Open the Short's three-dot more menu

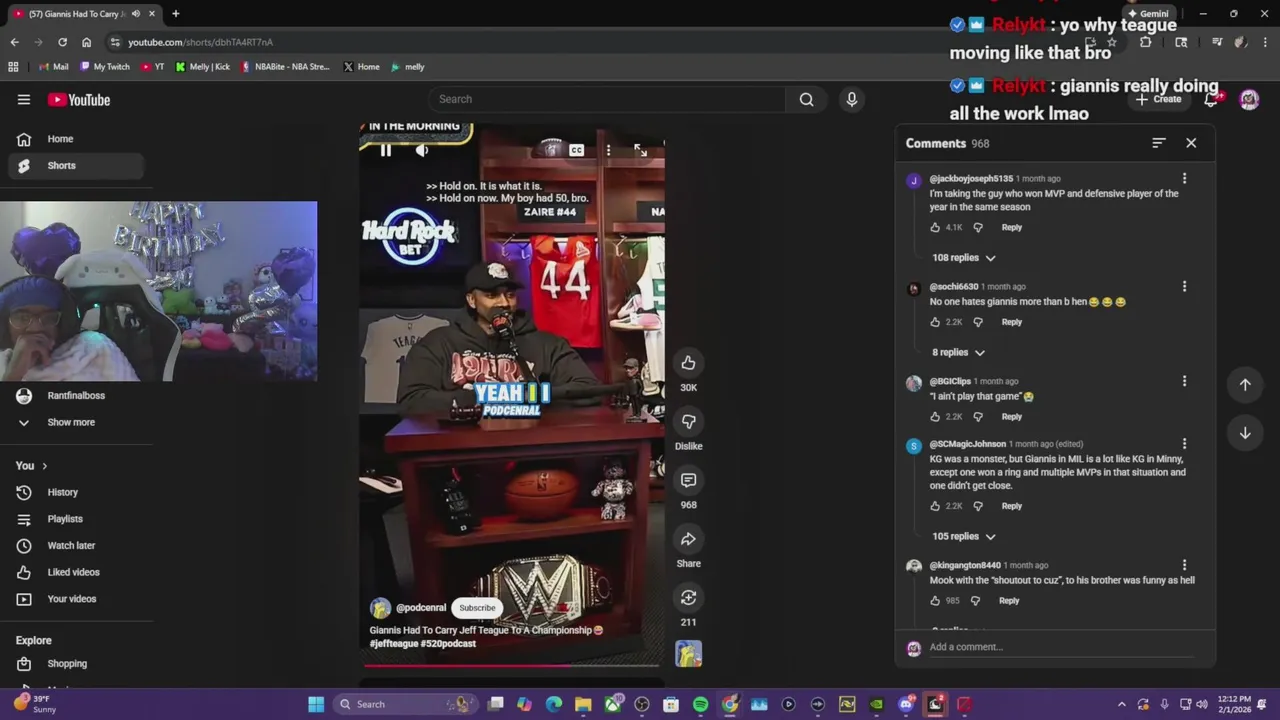pos(608,150)
